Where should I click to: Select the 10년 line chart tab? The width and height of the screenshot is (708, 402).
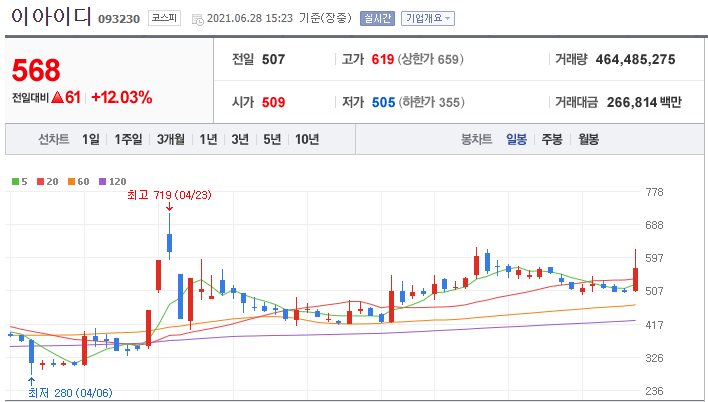coord(307,139)
